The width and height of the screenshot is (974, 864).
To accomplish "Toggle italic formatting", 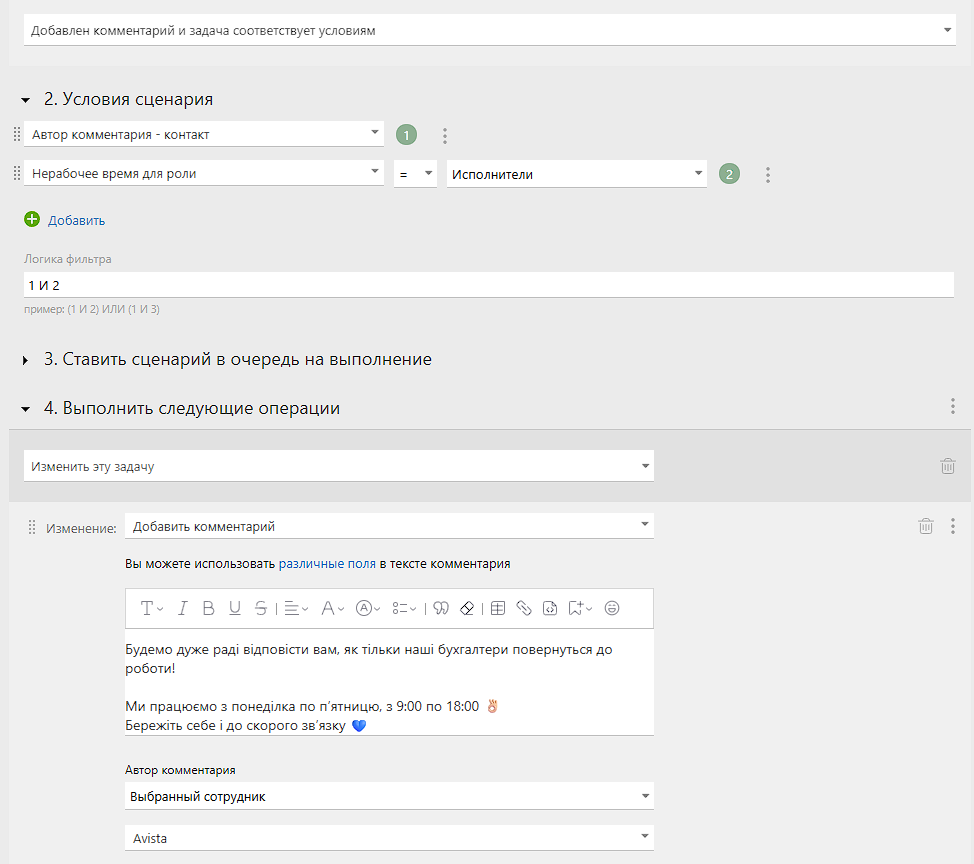I will tap(183, 608).
